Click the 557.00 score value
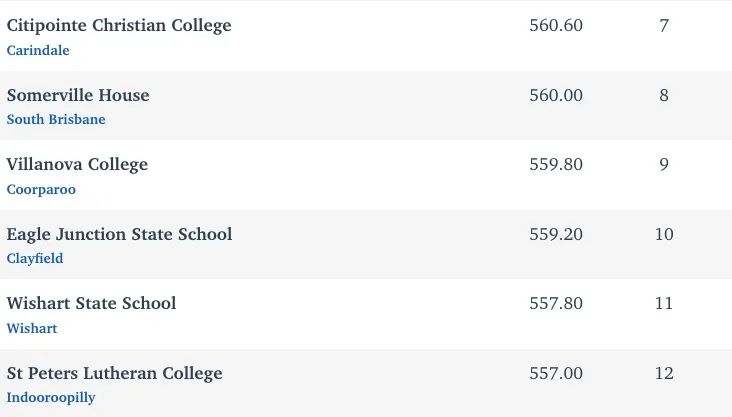This screenshot has height=417, width=732. click(x=556, y=374)
